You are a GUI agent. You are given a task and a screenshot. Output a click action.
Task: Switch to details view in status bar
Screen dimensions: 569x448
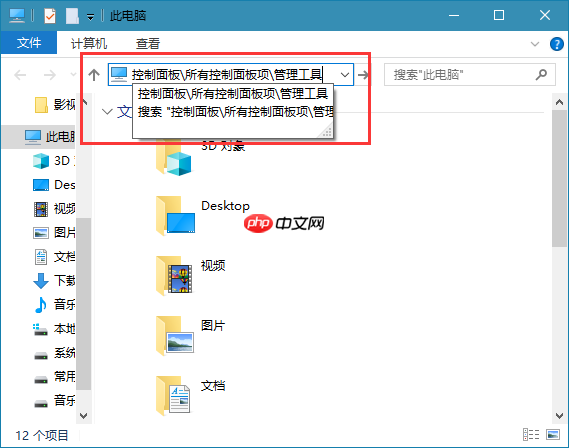coord(531,434)
